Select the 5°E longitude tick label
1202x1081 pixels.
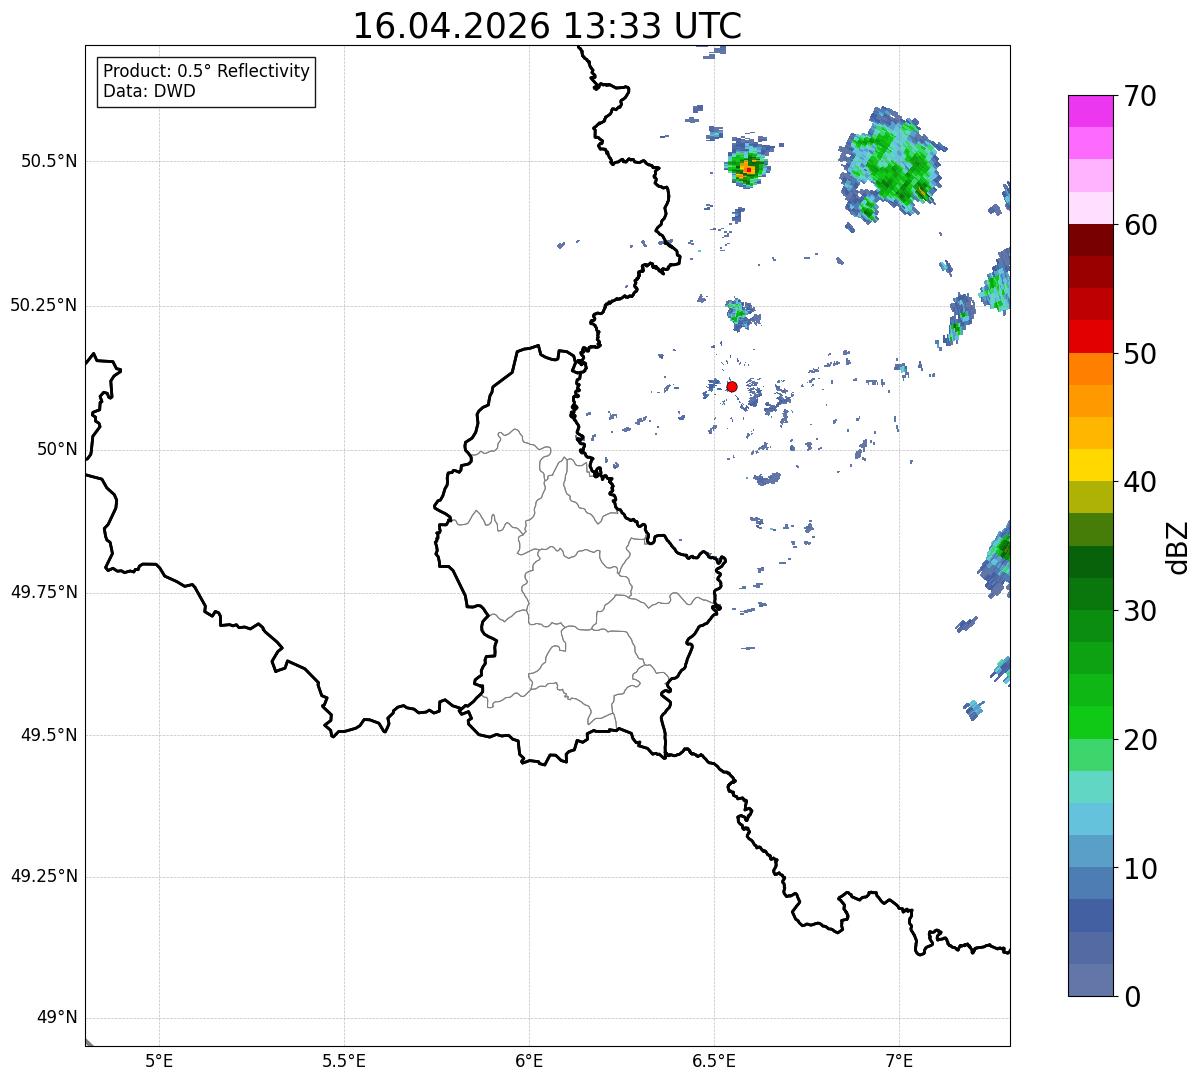159,1060
